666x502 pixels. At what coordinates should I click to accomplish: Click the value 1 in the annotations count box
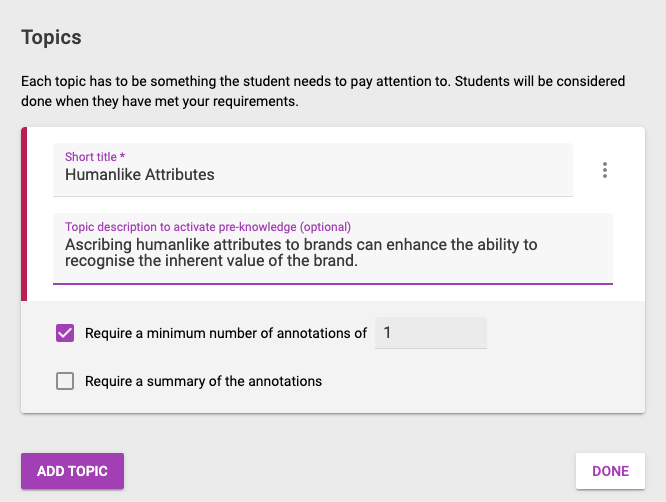click(387, 333)
